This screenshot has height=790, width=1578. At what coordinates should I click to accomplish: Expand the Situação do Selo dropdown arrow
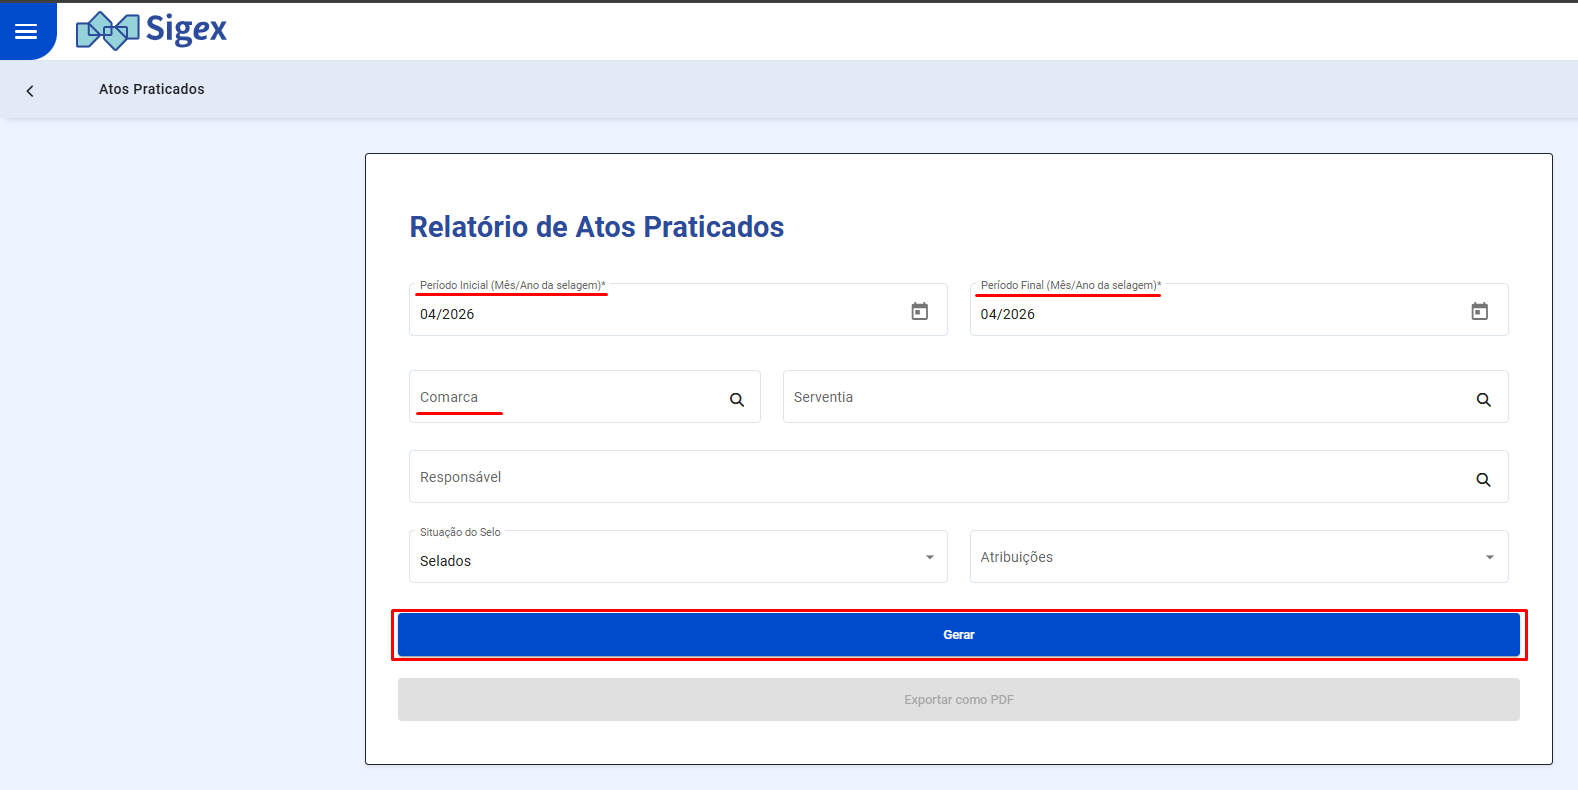tap(929, 558)
